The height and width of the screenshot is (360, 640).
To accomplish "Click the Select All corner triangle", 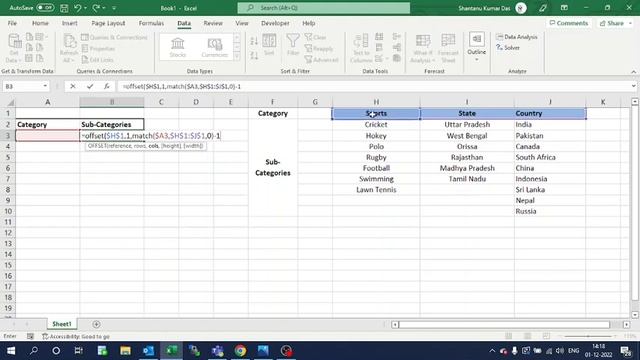I will point(10,102).
